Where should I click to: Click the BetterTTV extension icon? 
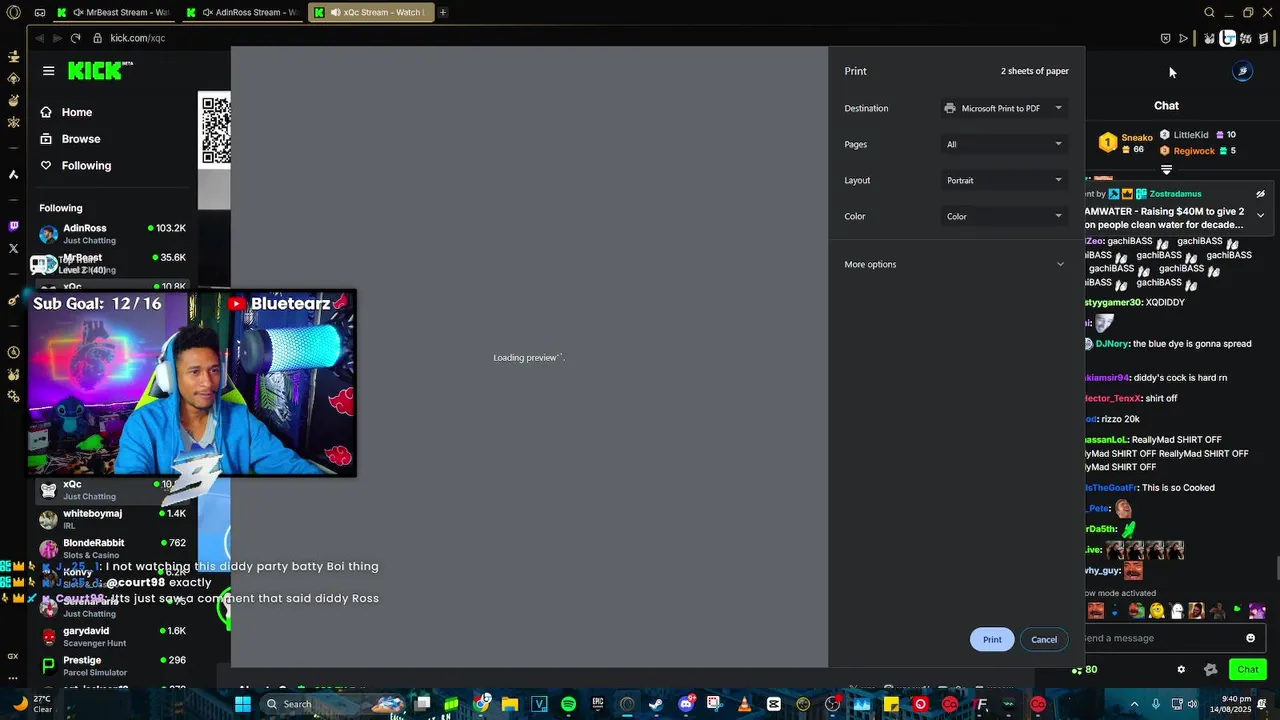(1227, 38)
